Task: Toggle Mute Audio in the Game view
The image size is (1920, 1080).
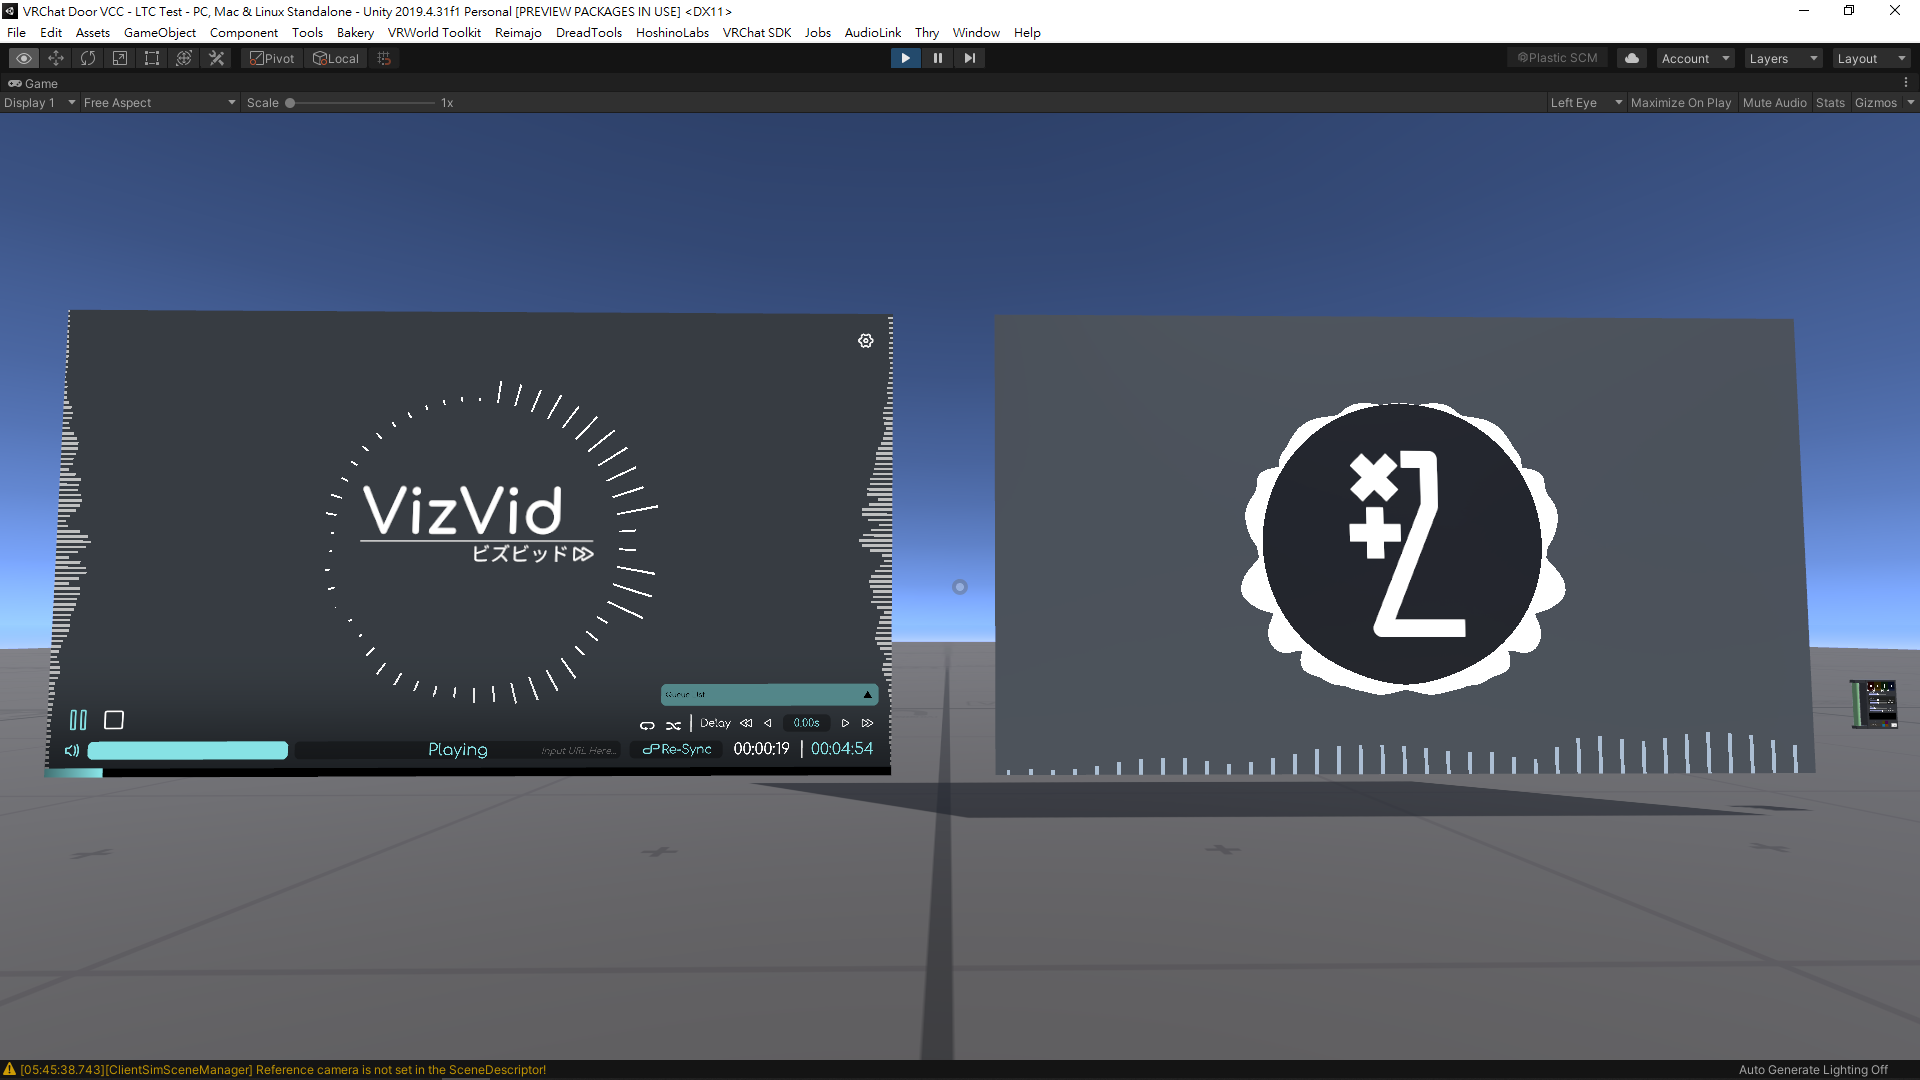Action: 1774,102
